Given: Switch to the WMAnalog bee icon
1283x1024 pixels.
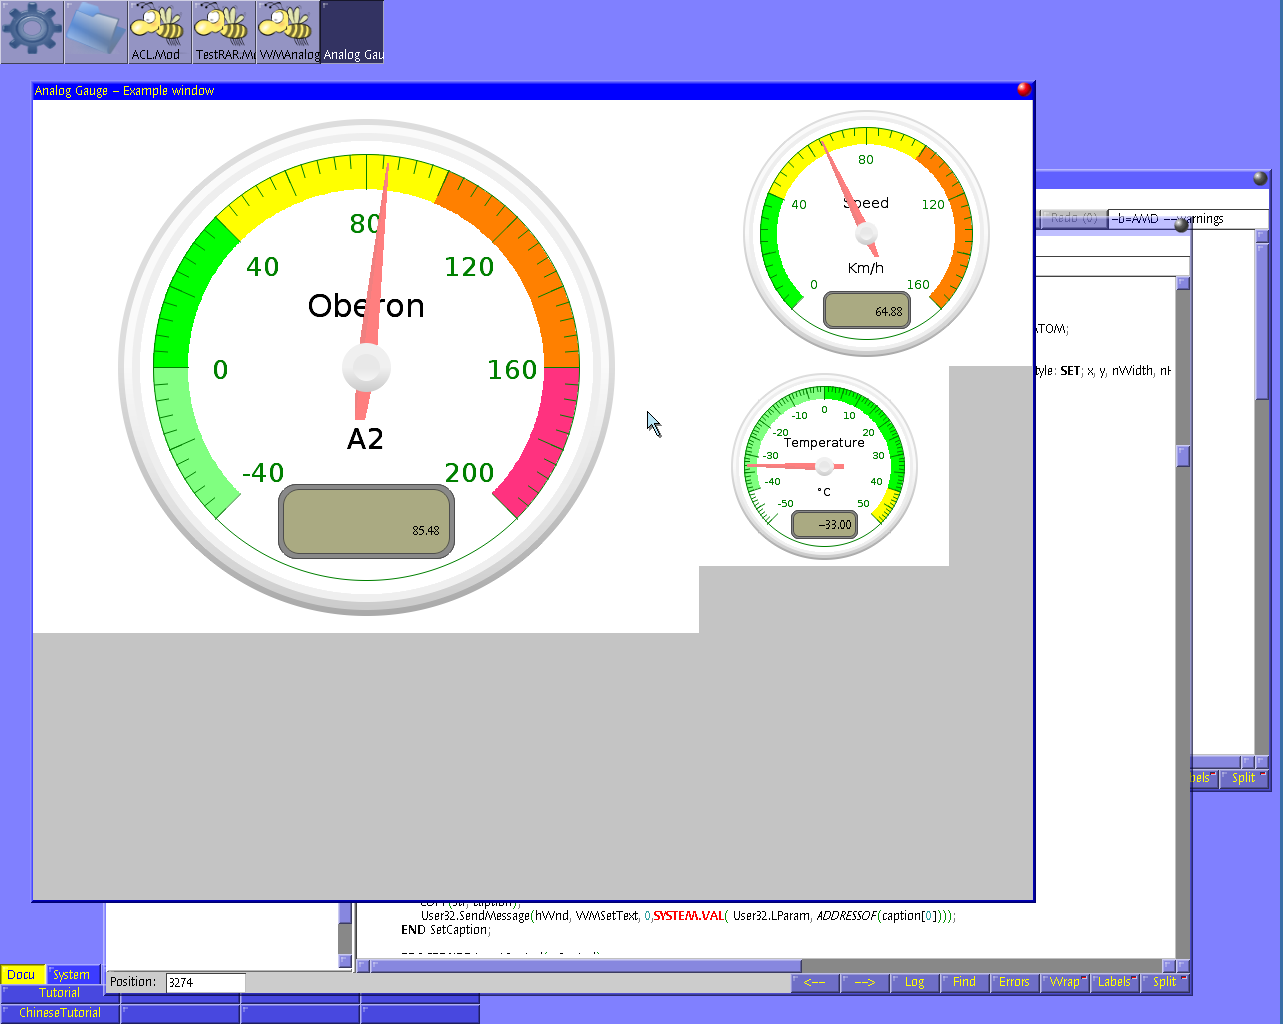Looking at the screenshot, I should tap(288, 31).
